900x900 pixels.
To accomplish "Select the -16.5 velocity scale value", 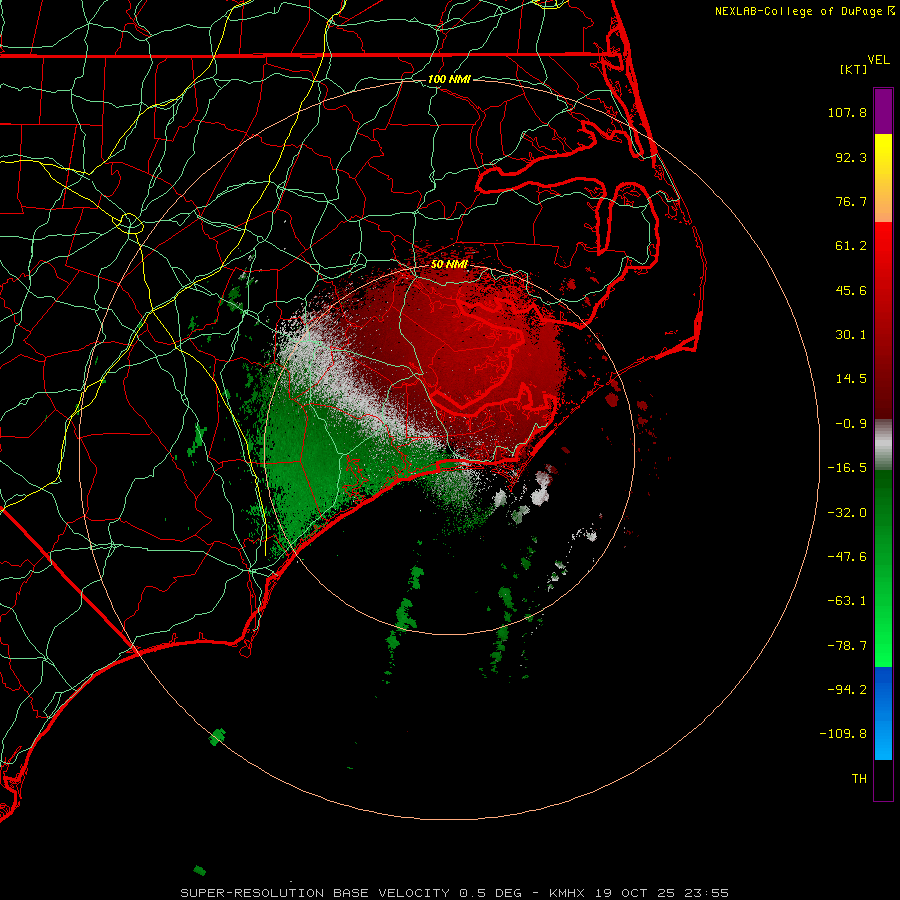I will tap(847, 468).
